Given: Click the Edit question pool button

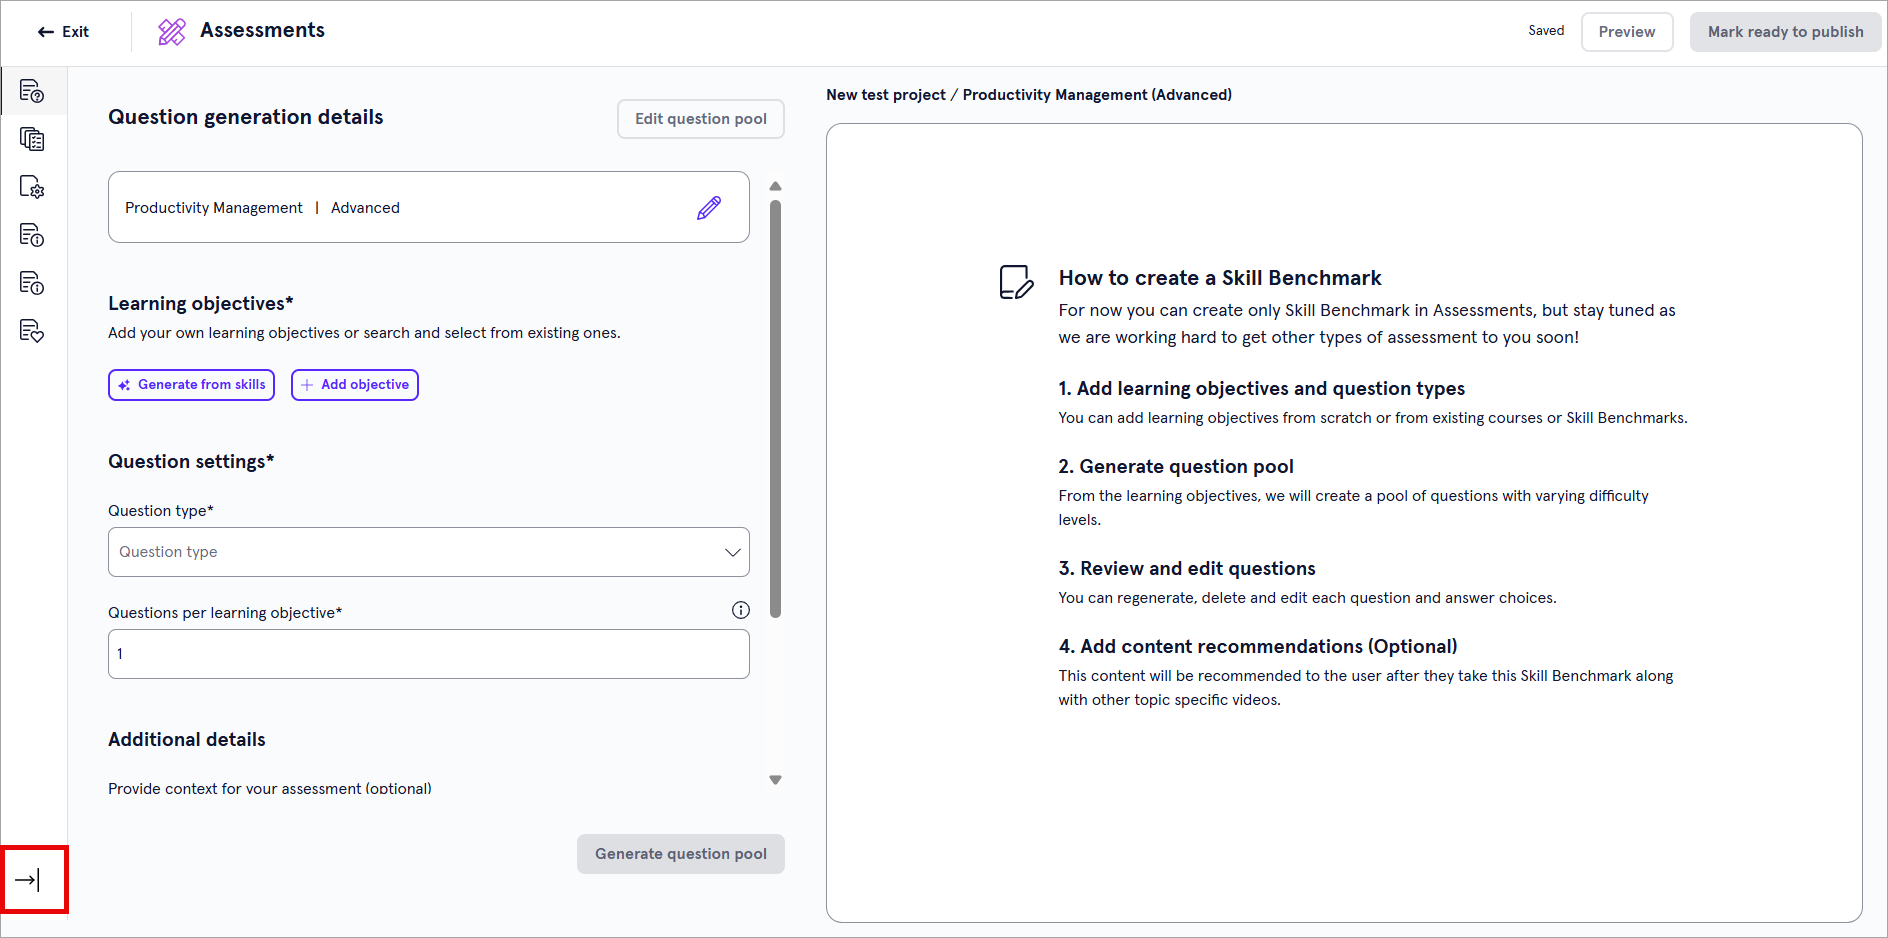Looking at the screenshot, I should (x=700, y=119).
